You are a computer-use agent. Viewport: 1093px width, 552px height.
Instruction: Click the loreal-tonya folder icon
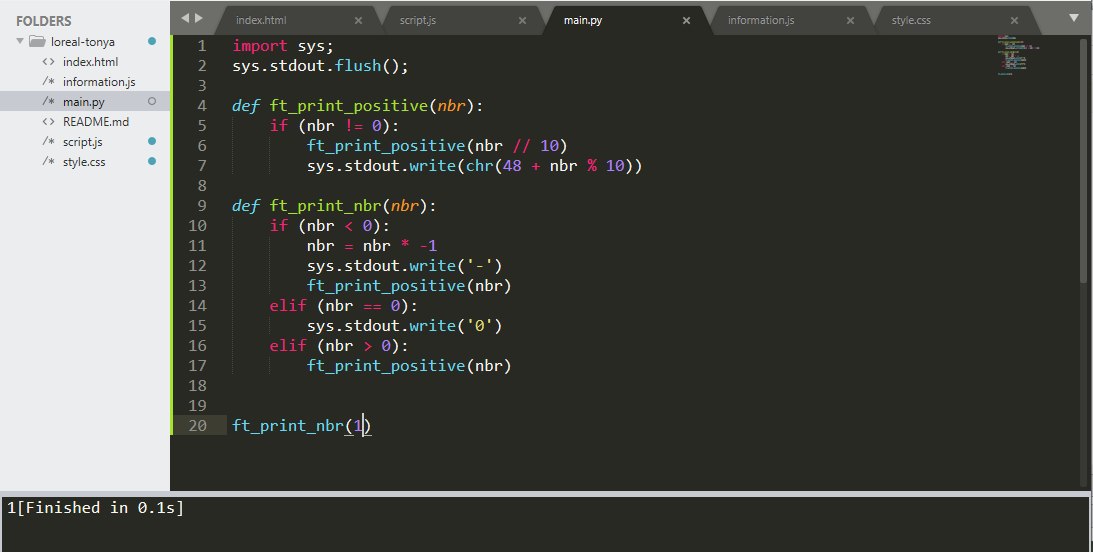coord(37,42)
